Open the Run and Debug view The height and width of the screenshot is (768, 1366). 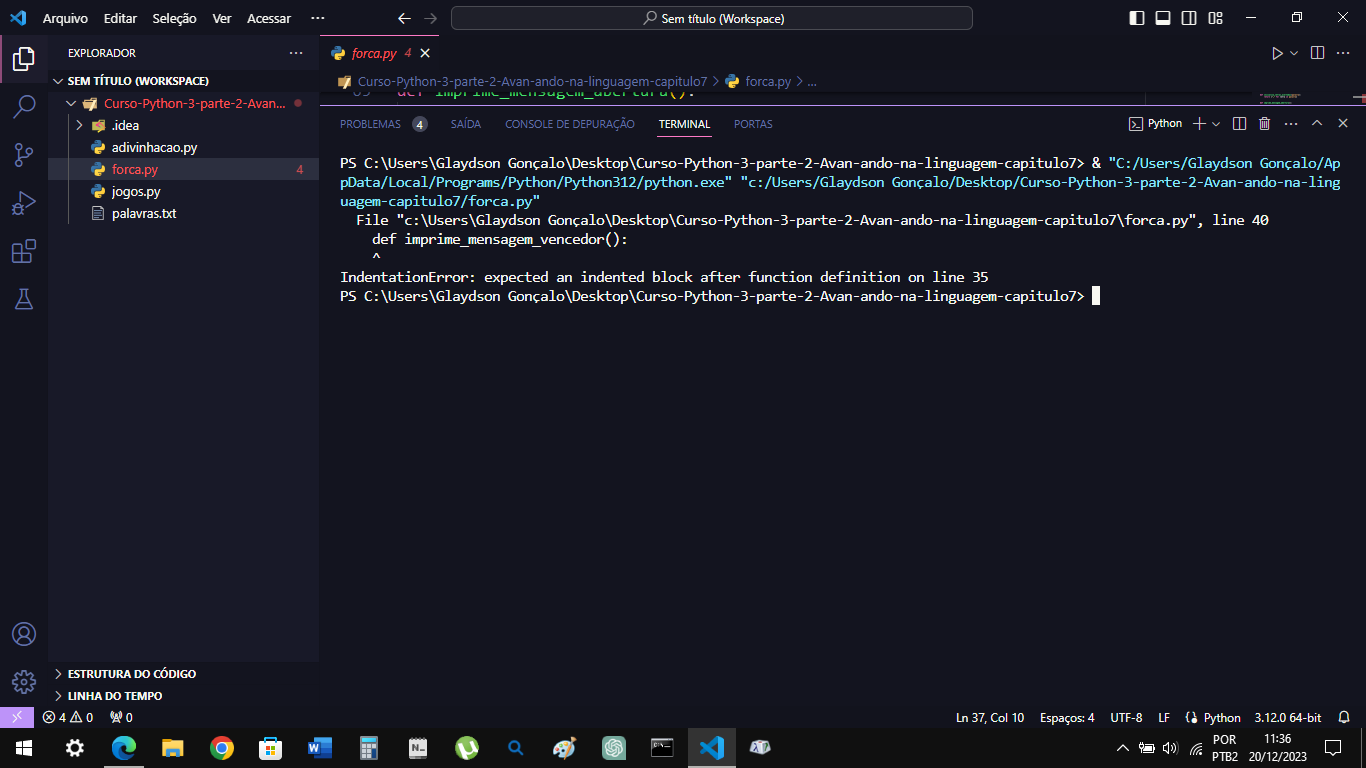(x=24, y=203)
